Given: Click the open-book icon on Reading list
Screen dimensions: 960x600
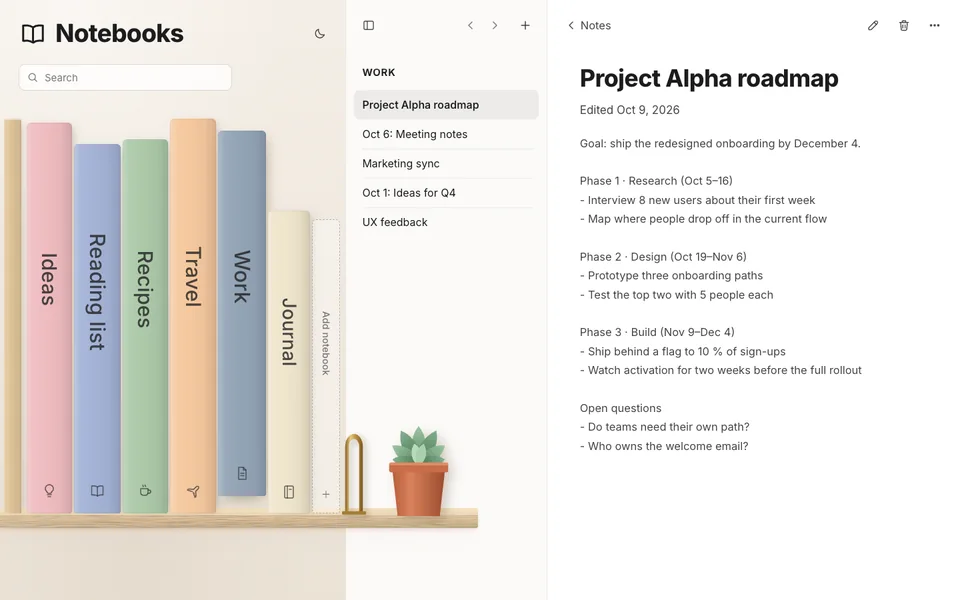Looking at the screenshot, I should (x=97, y=490).
